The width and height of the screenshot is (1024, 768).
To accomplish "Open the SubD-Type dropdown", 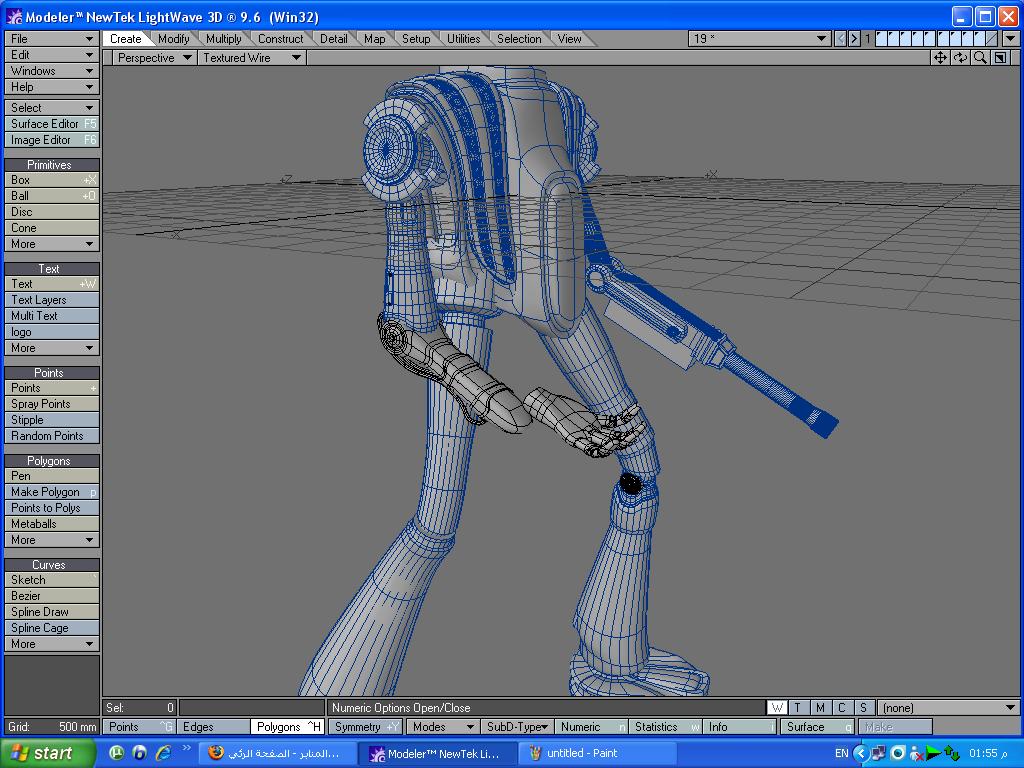I will (517, 727).
